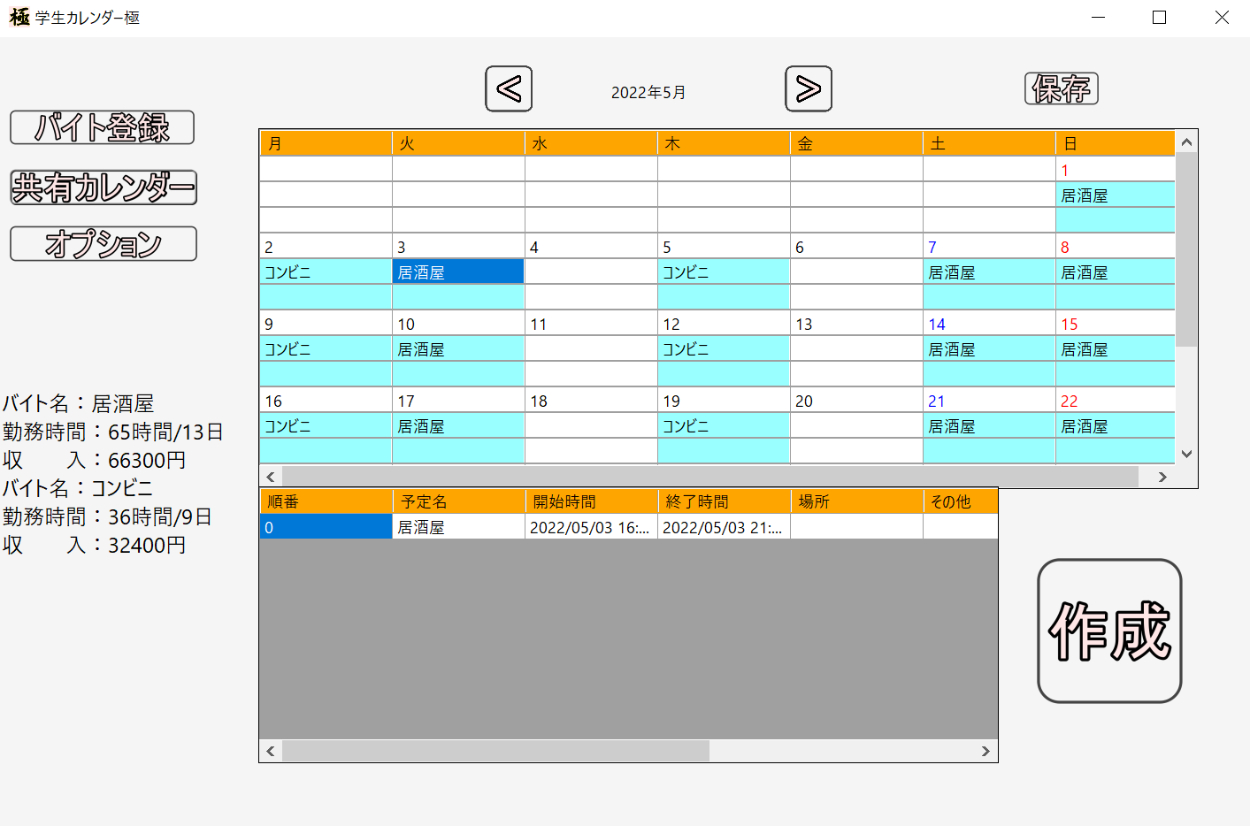Screen dimensions: 1250x826
Task: Open the オプション settings
Action: pyautogui.click(x=103, y=244)
